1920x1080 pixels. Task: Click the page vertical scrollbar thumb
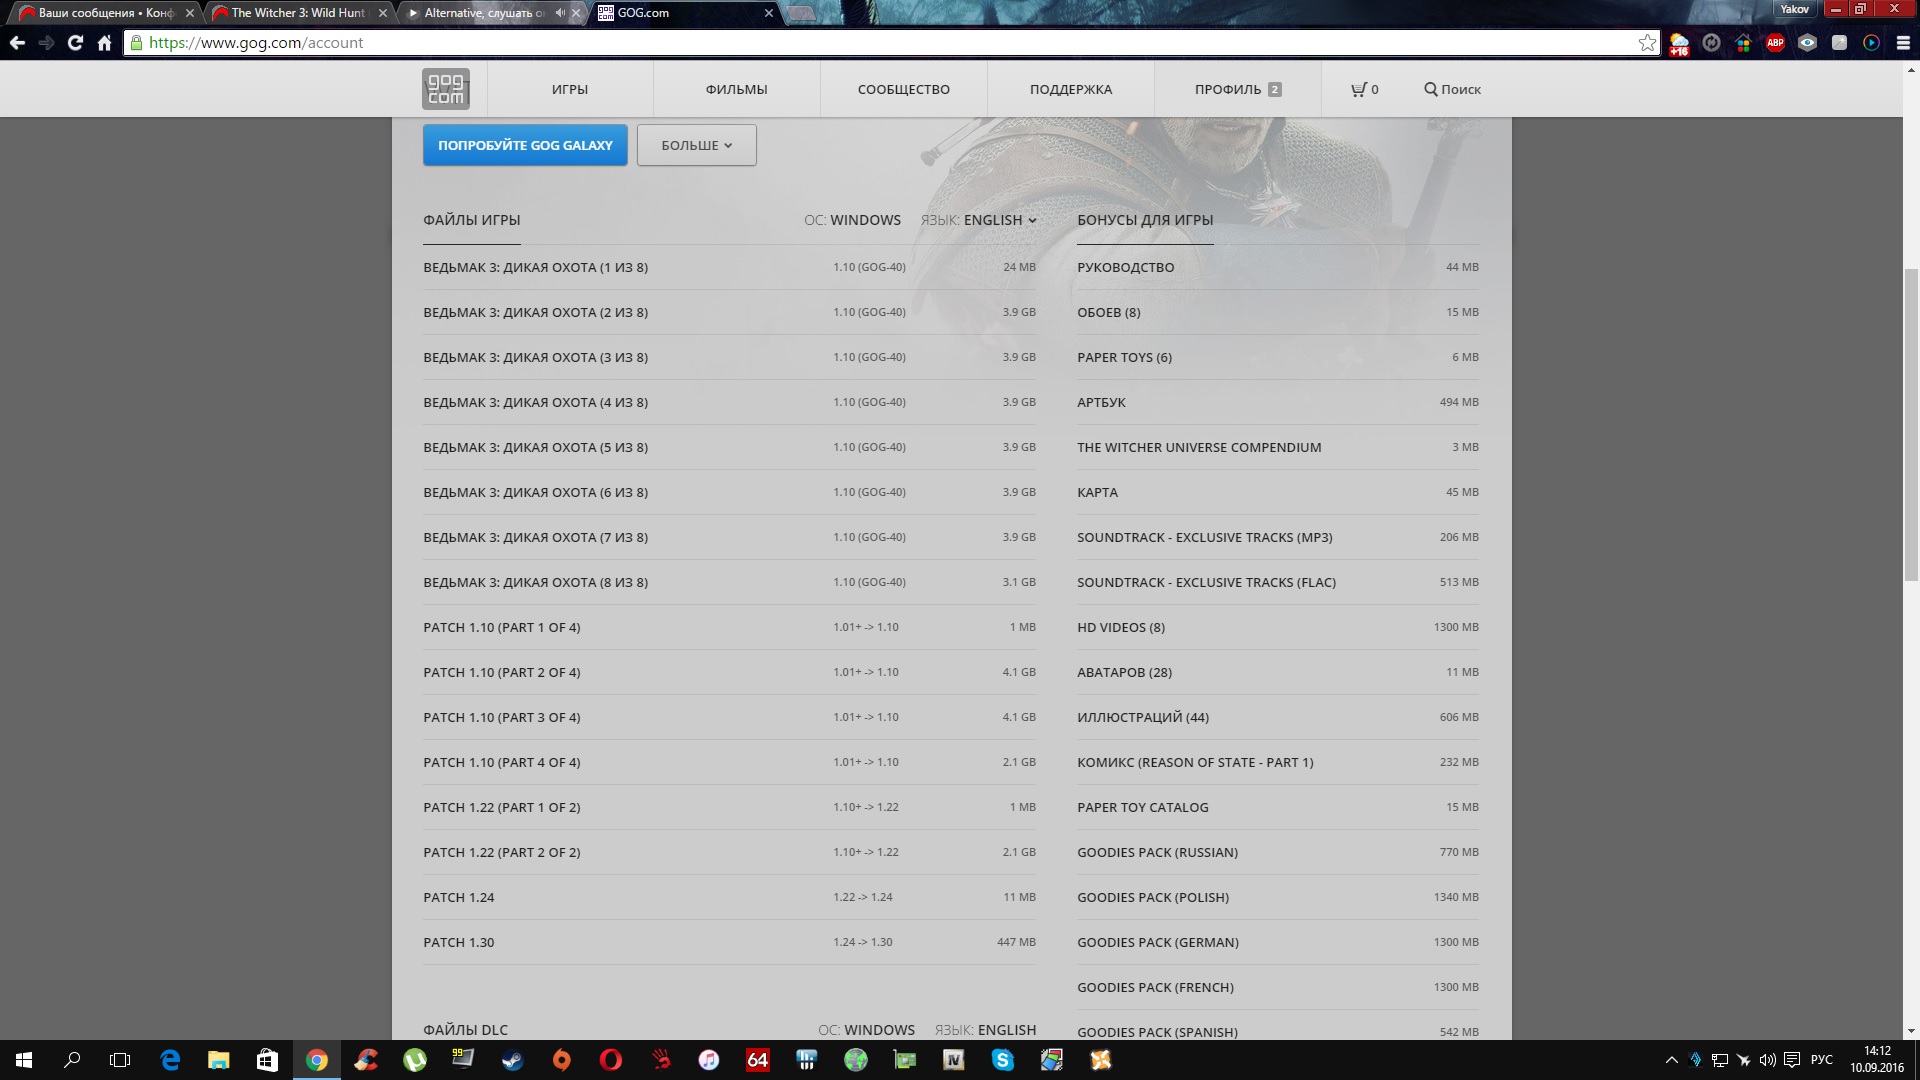point(1911,425)
